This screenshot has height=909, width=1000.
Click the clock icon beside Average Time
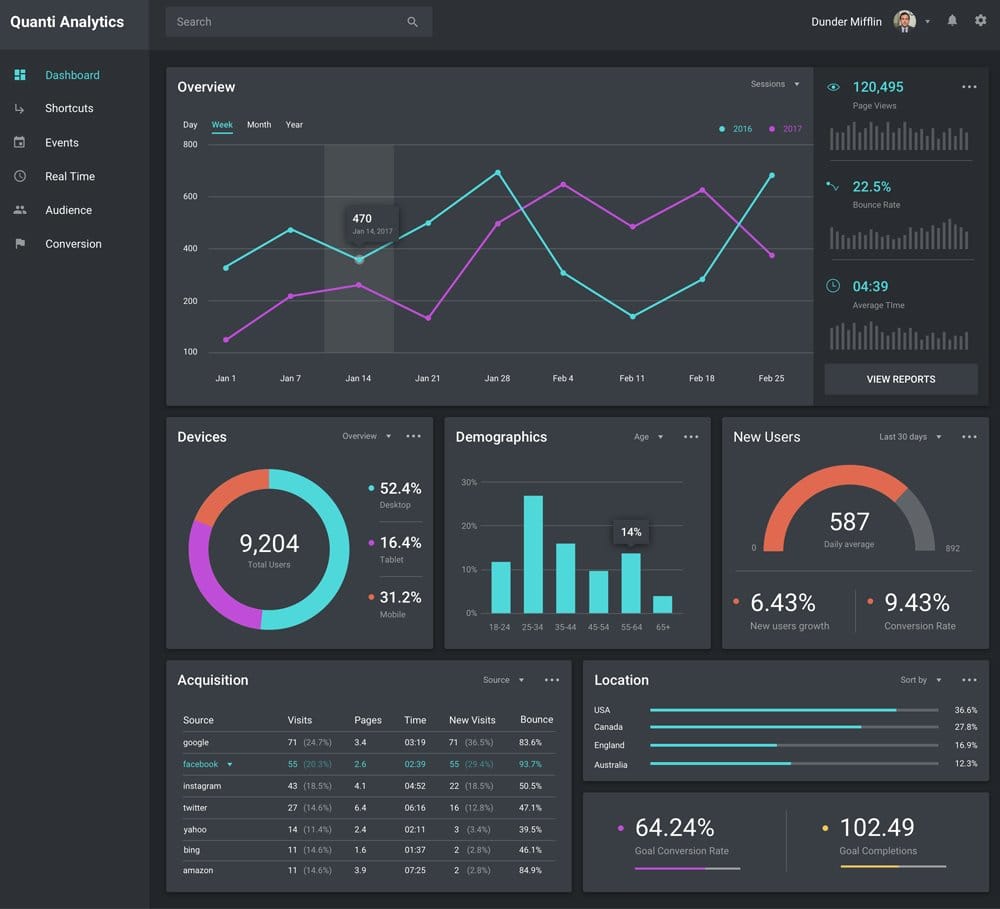tap(832, 287)
